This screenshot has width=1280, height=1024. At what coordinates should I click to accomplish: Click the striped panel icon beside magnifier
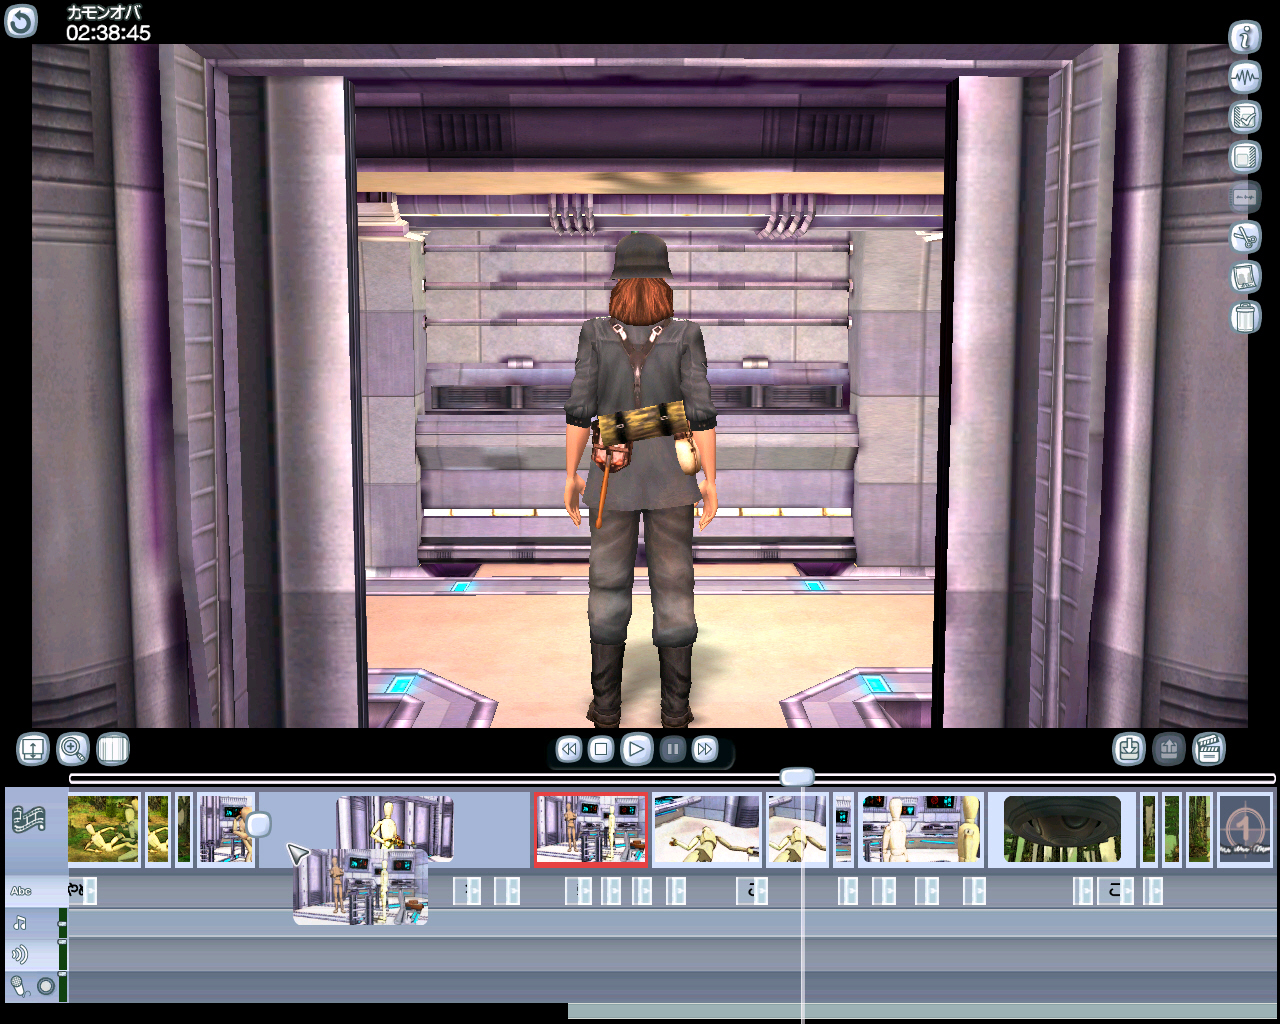point(113,749)
